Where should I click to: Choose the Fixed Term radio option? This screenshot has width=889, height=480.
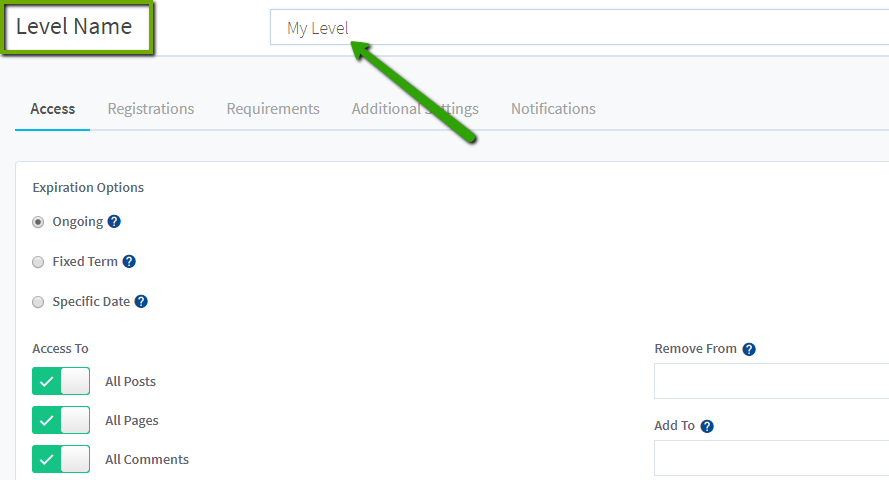pyautogui.click(x=38, y=262)
